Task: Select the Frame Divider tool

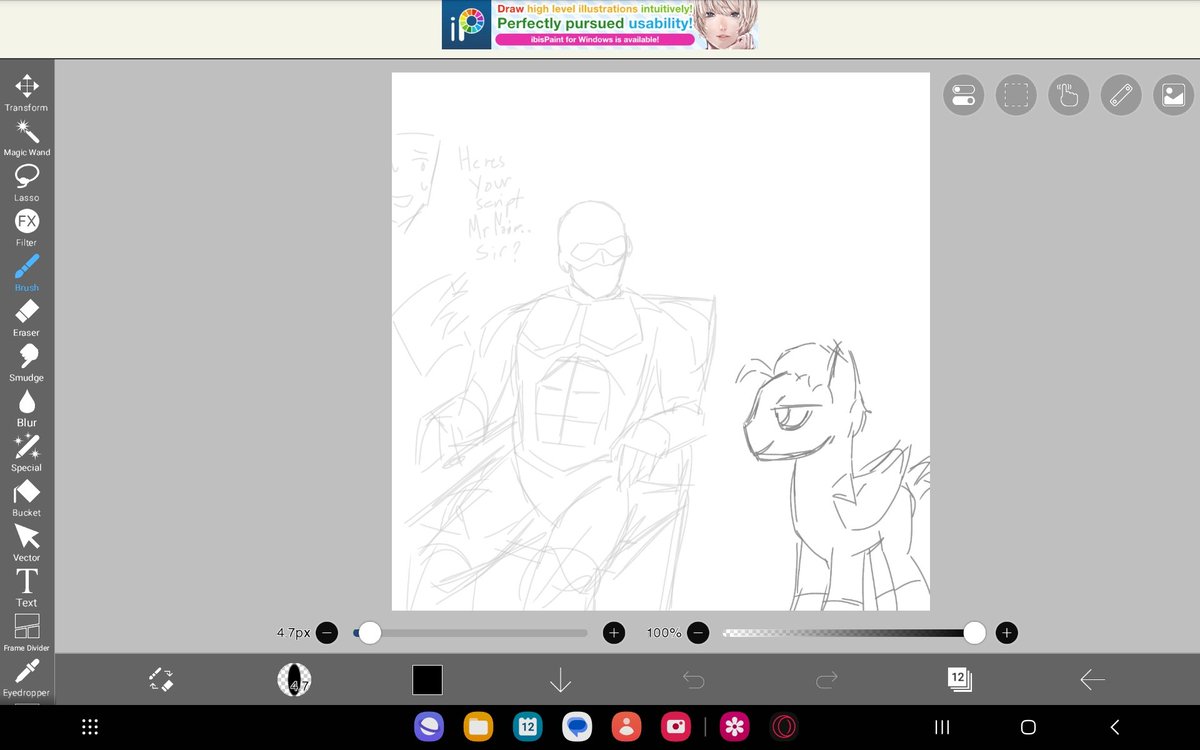Action: coord(27,633)
